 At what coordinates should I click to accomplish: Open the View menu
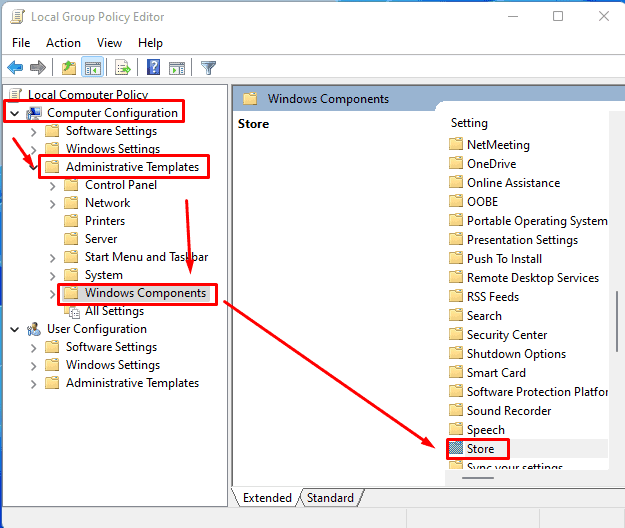(109, 43)
